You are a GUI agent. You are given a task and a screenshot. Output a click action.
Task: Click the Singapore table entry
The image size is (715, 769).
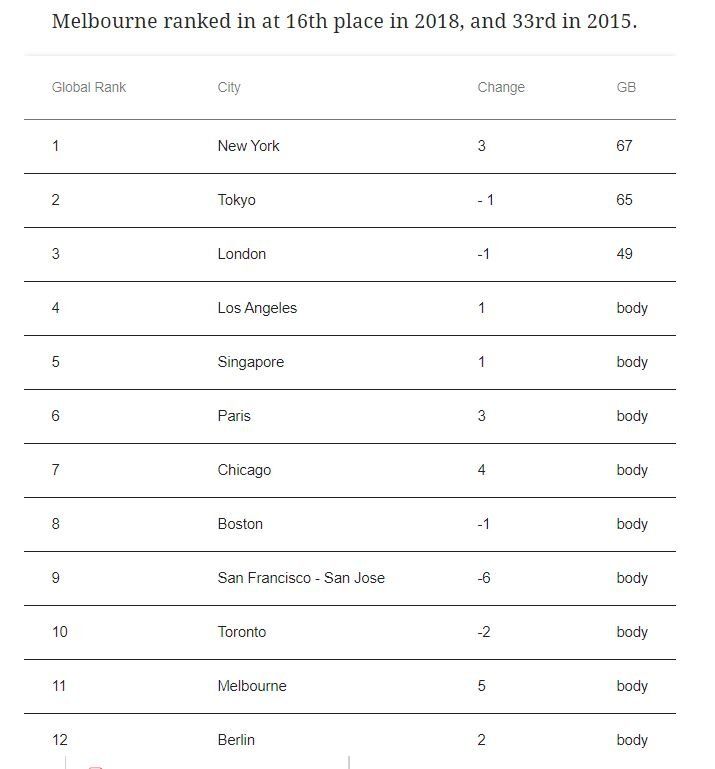click(x=251, y=362)
